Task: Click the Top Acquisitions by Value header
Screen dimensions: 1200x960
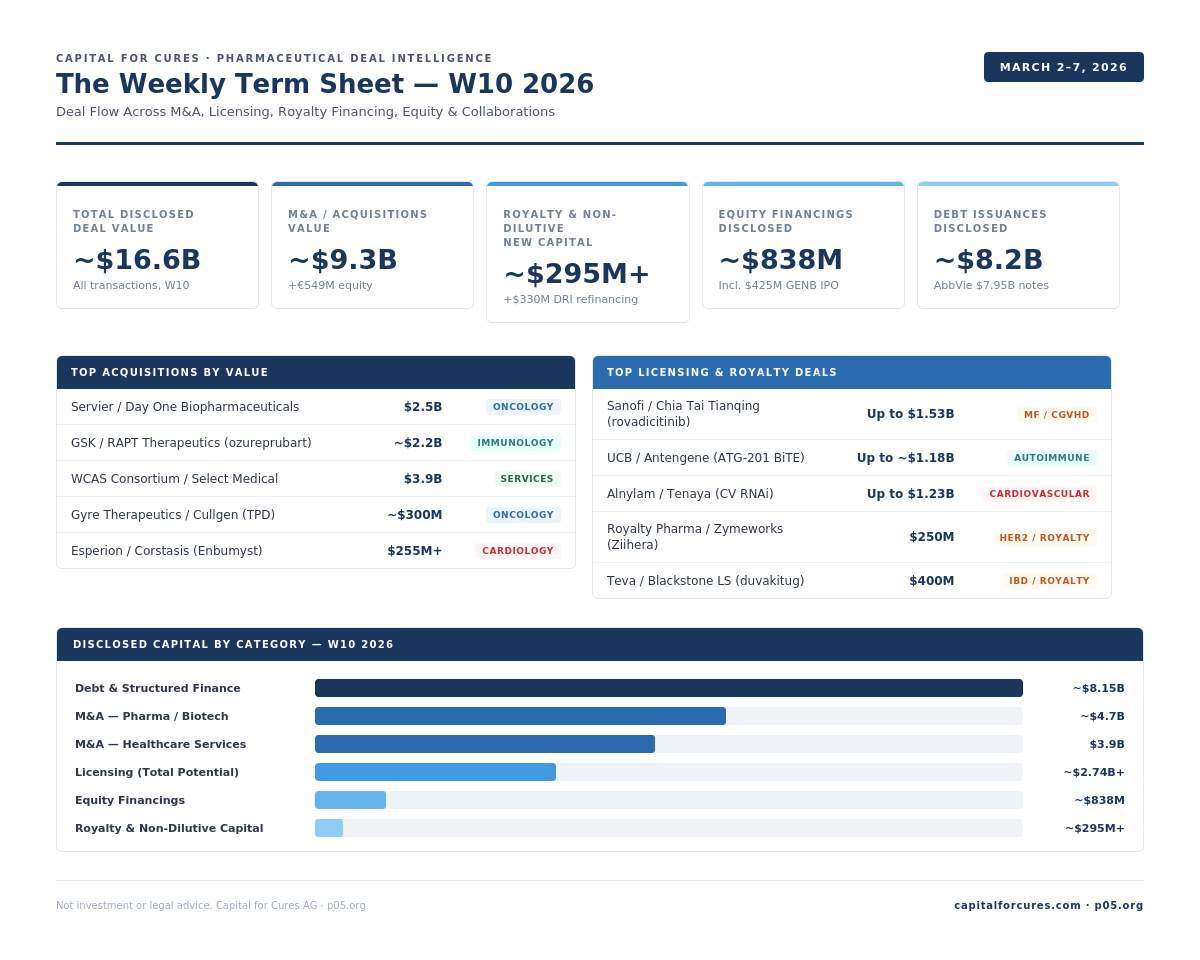Action: click(x=315, y=373)
